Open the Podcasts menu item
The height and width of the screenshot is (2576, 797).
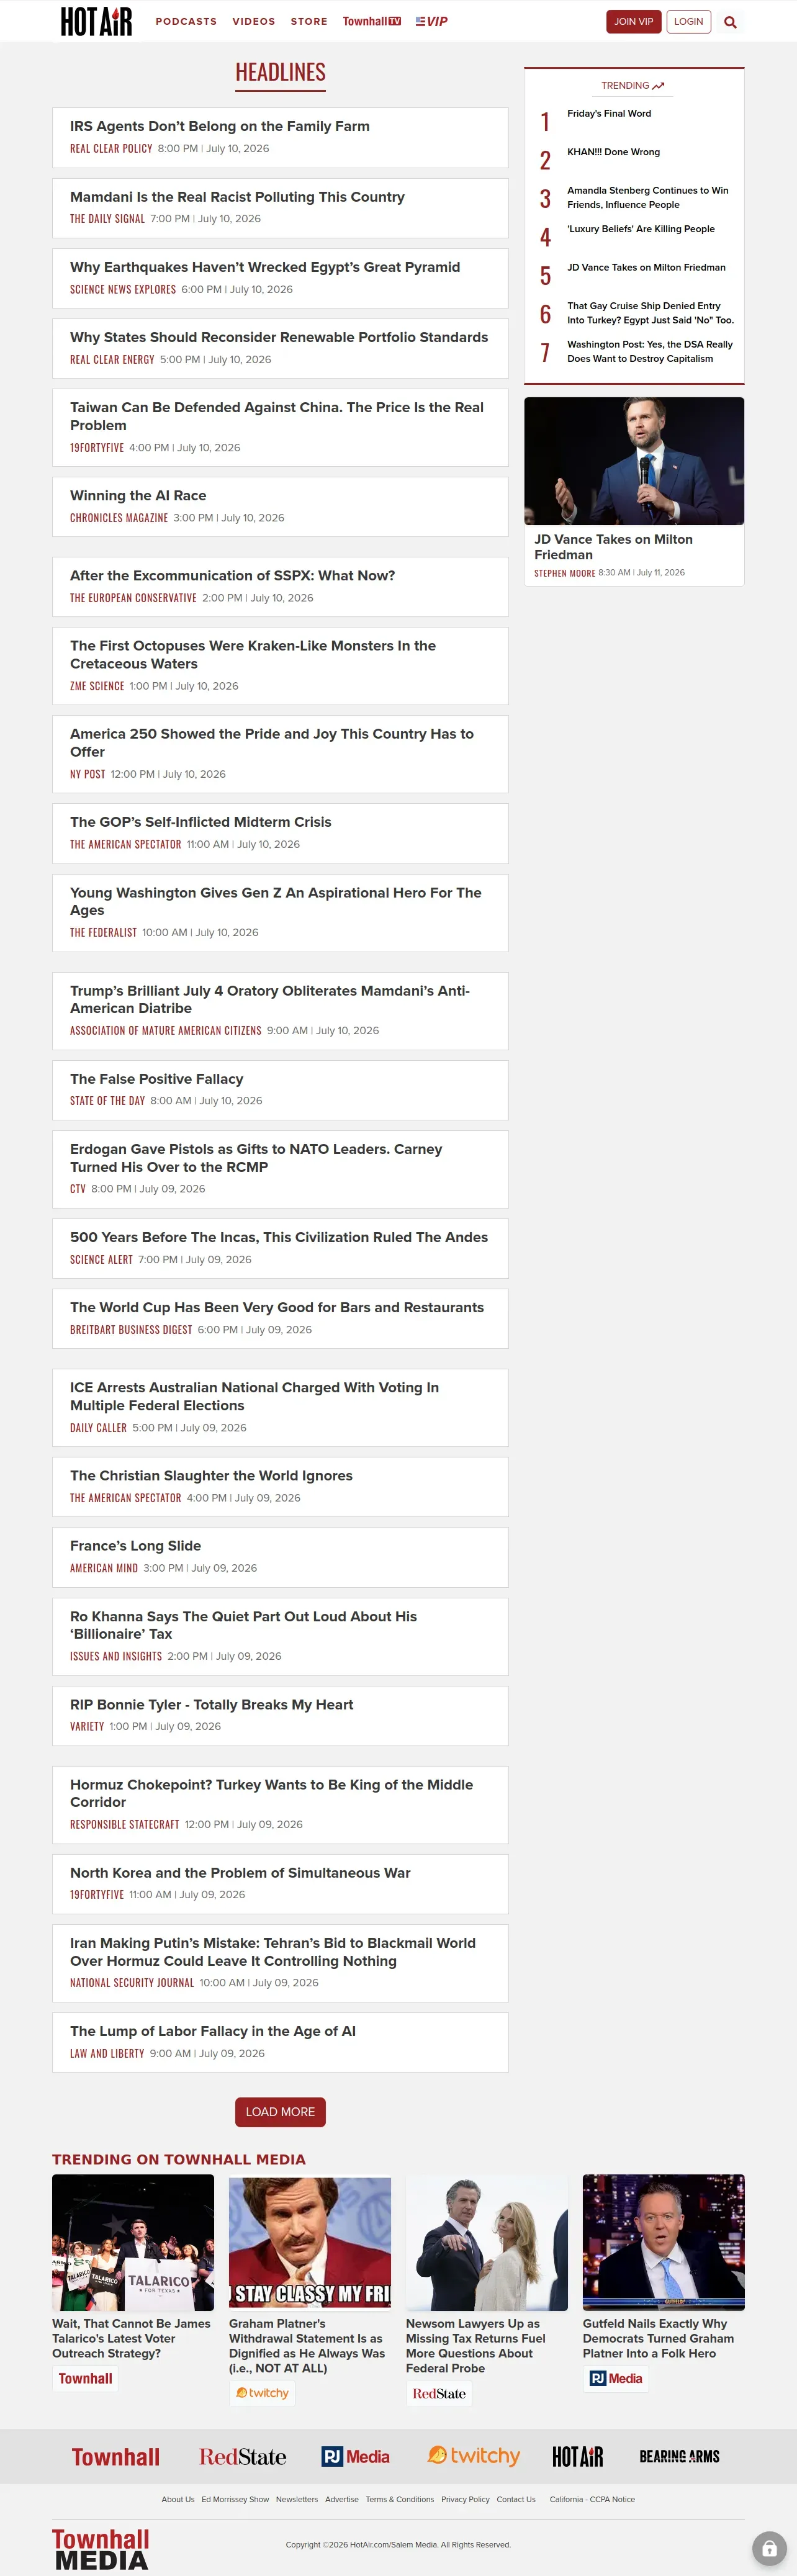(186, 21)
